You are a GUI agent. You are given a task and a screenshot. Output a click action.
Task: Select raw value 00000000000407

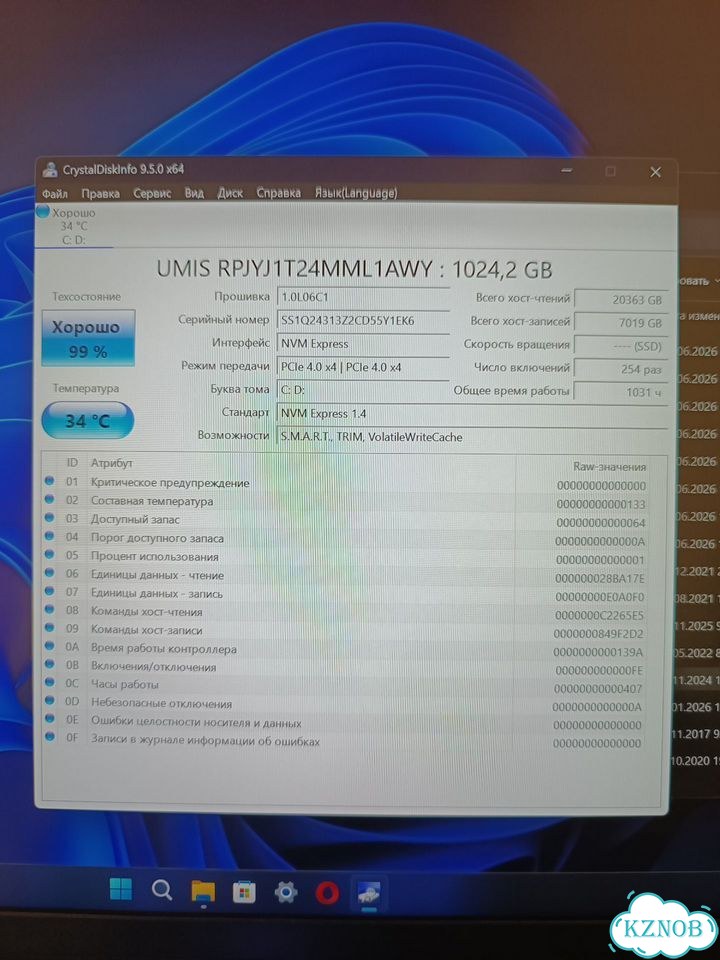point(598,689)
